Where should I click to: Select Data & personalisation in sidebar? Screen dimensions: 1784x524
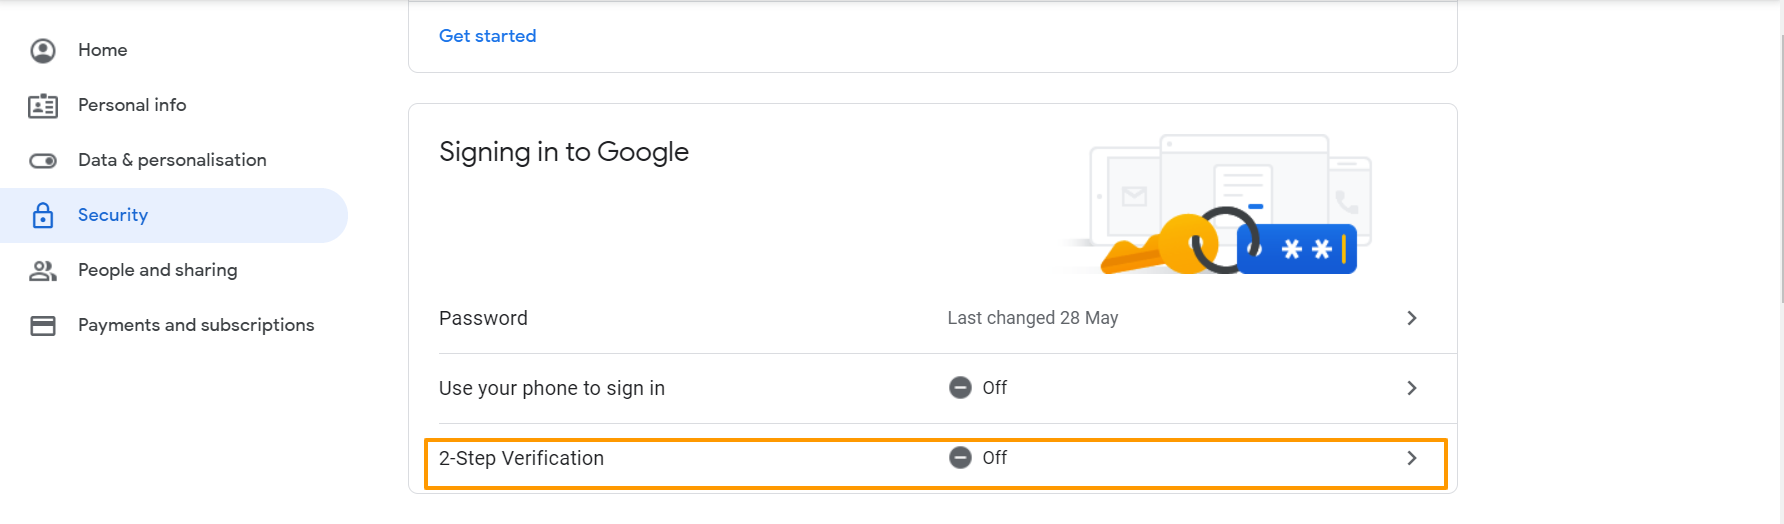172,160
